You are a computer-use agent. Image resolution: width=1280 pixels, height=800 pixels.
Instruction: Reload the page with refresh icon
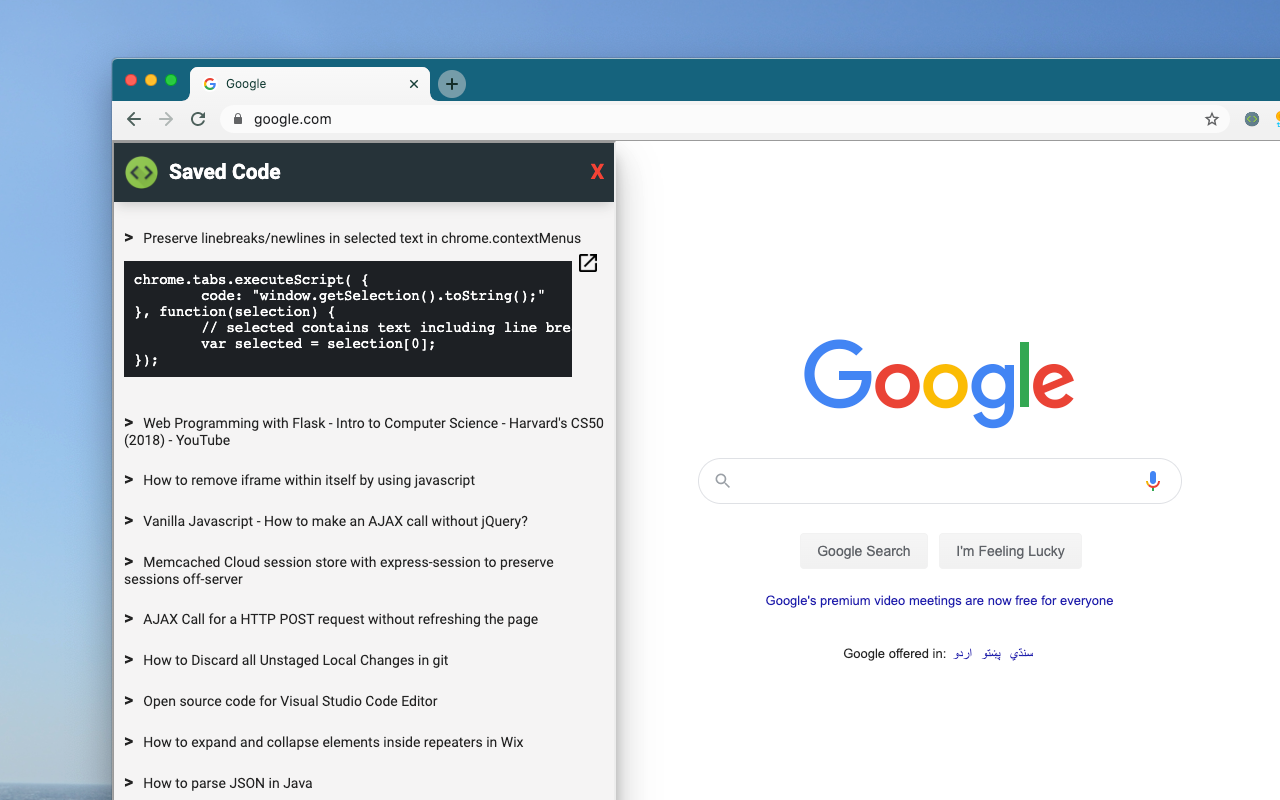coord(198,119)
